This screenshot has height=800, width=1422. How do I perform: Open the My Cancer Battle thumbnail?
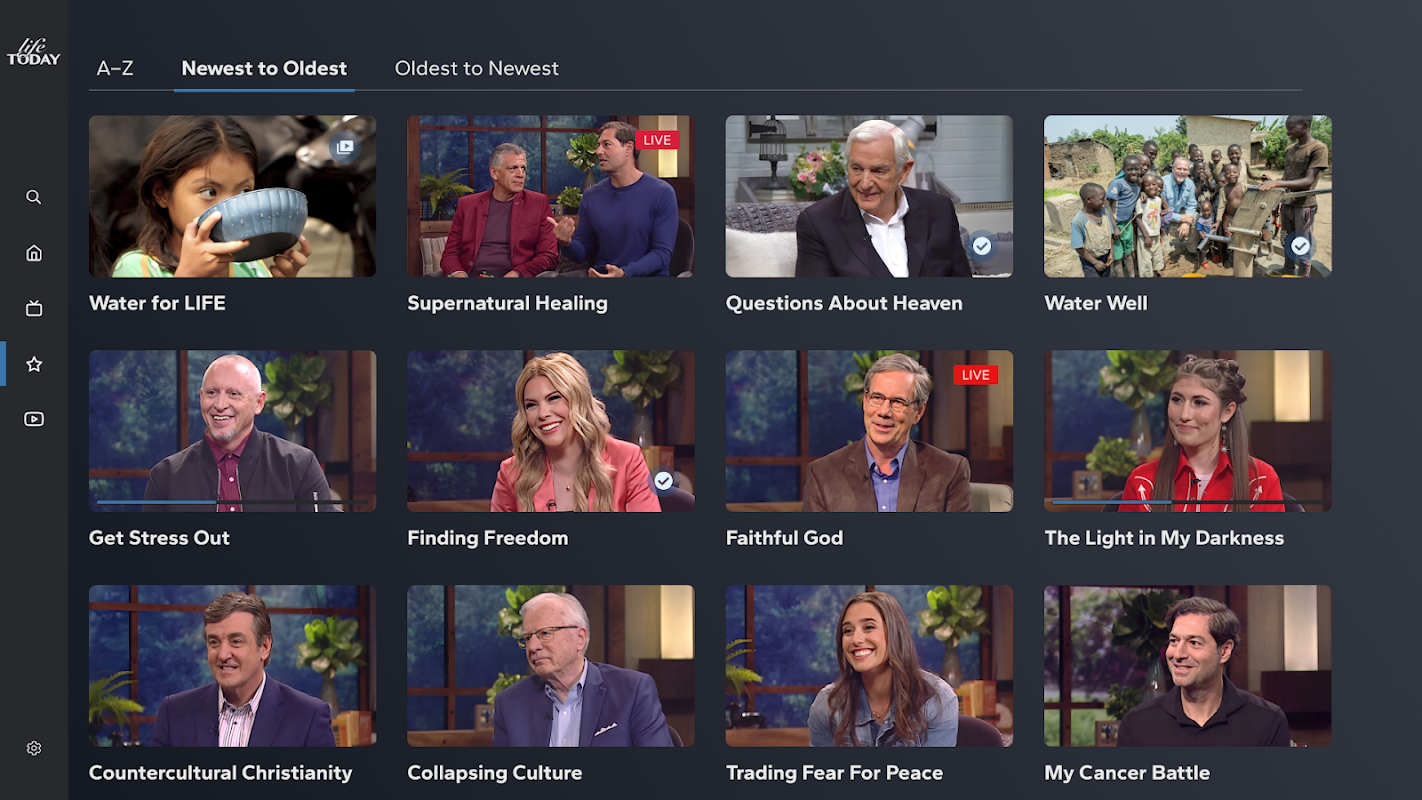tap(1188, 666)
